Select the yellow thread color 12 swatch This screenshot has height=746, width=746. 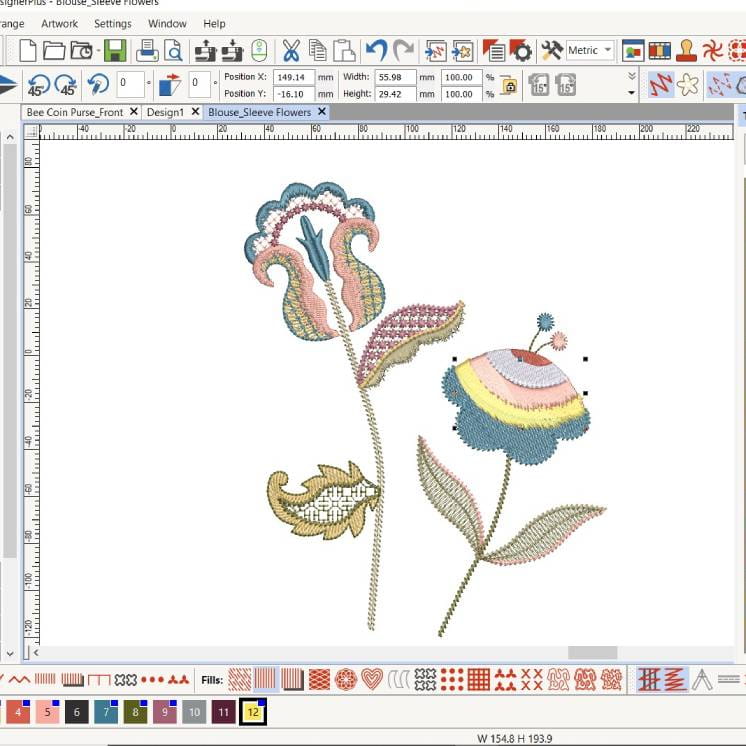[x=252, y=712]
